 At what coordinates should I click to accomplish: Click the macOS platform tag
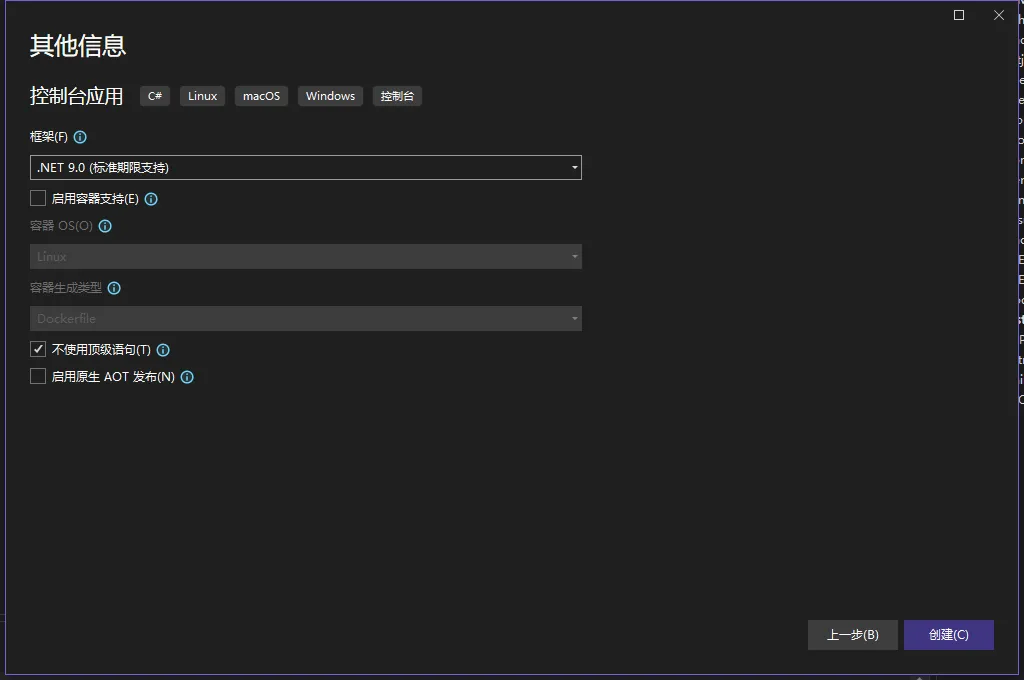(261, 96)
